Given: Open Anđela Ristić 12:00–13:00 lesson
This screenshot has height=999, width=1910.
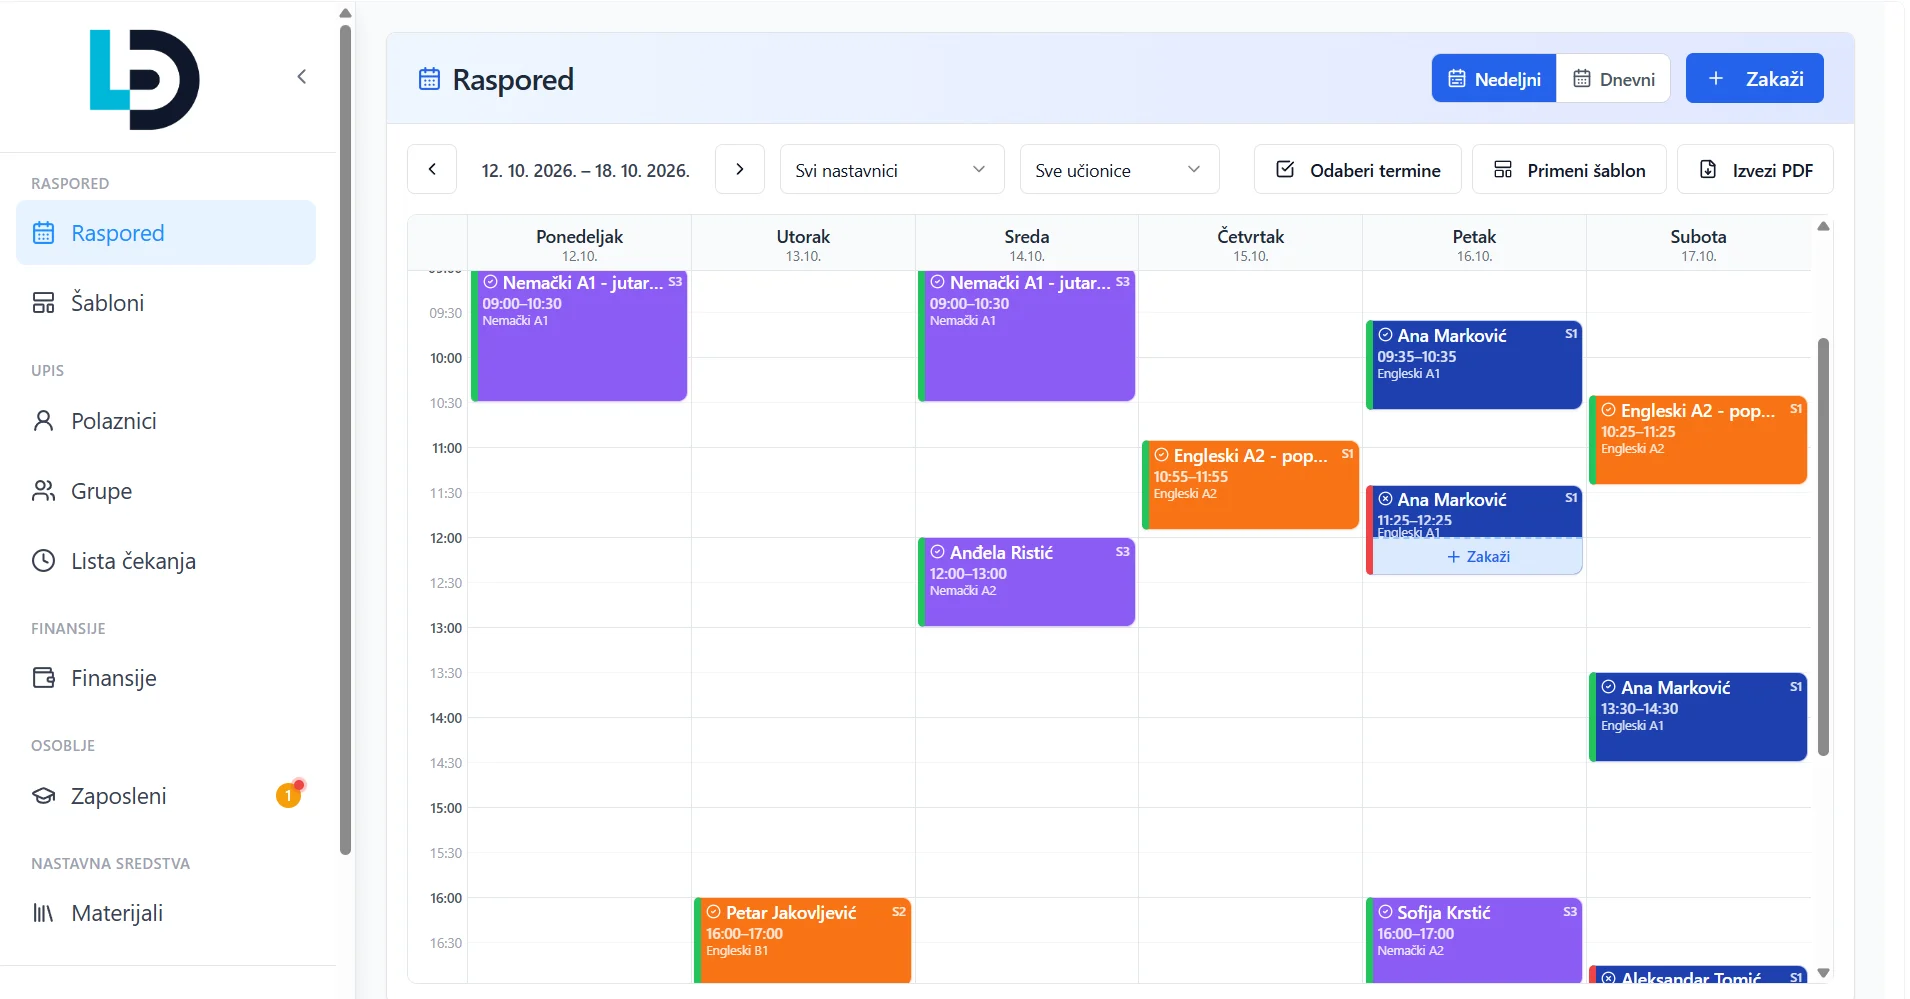Looking at the screenshot, I should coord(1027,582).
